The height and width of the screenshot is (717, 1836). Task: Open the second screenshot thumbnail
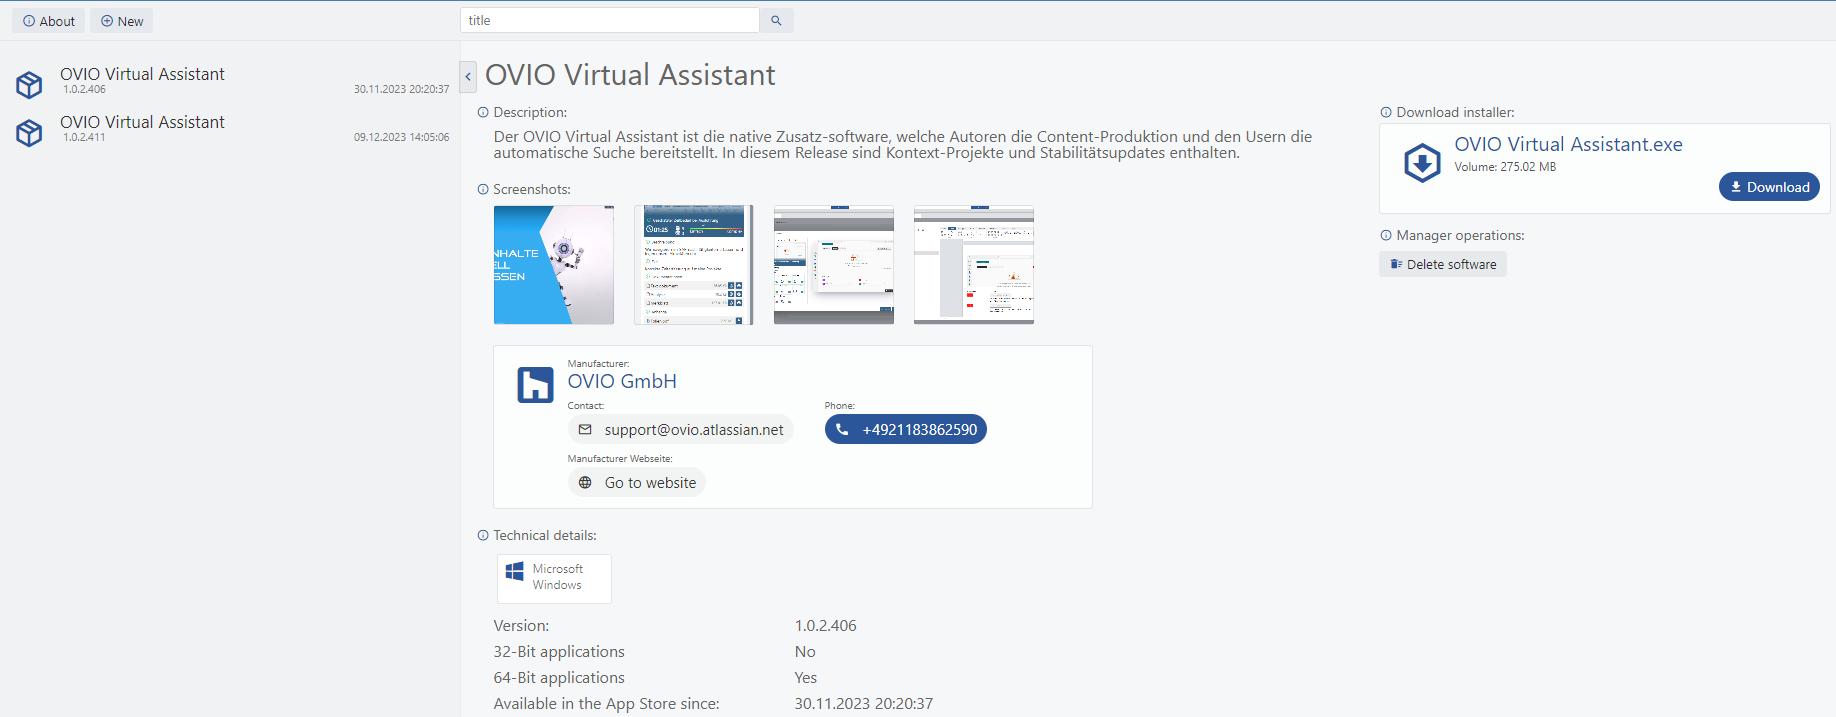[694, 265]
